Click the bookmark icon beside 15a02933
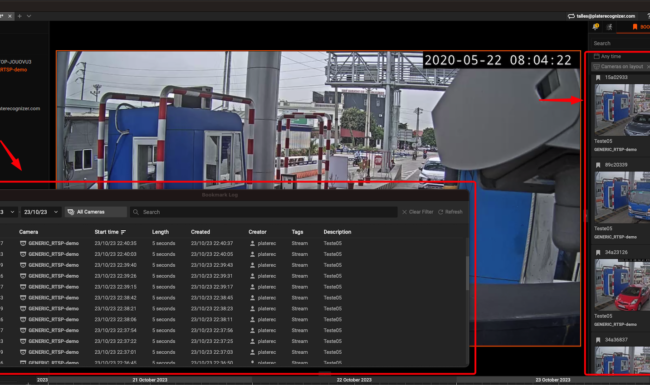Image resolution: width=650 pixels, height=385 pixels. point(598,77)
